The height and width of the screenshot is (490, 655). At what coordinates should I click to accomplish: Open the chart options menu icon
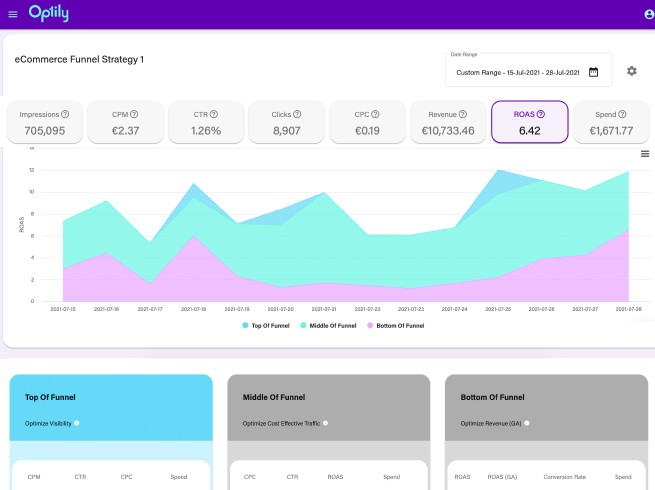point(645,154)
